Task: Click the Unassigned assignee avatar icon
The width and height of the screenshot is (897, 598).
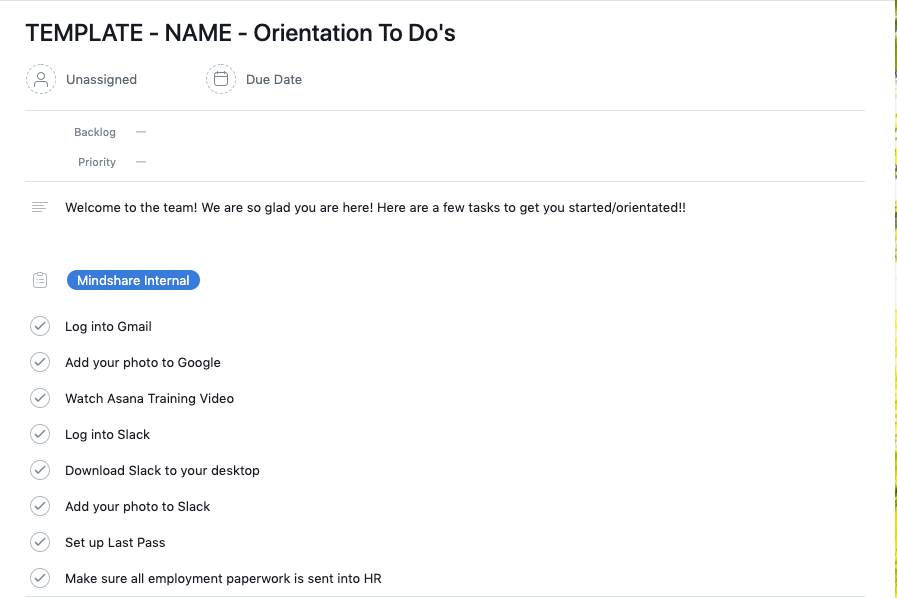Action: click(40, 79)
